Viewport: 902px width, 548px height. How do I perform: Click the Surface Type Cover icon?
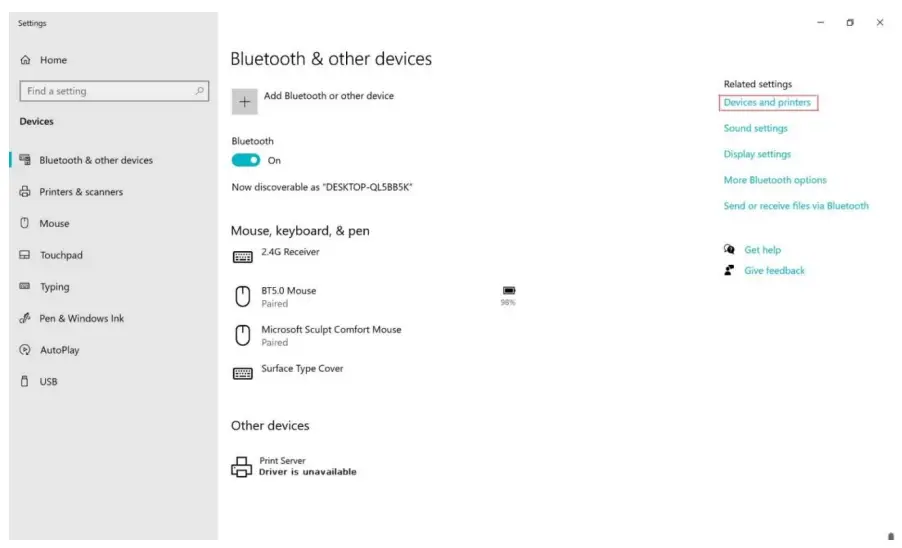click(x=242, y=373)
